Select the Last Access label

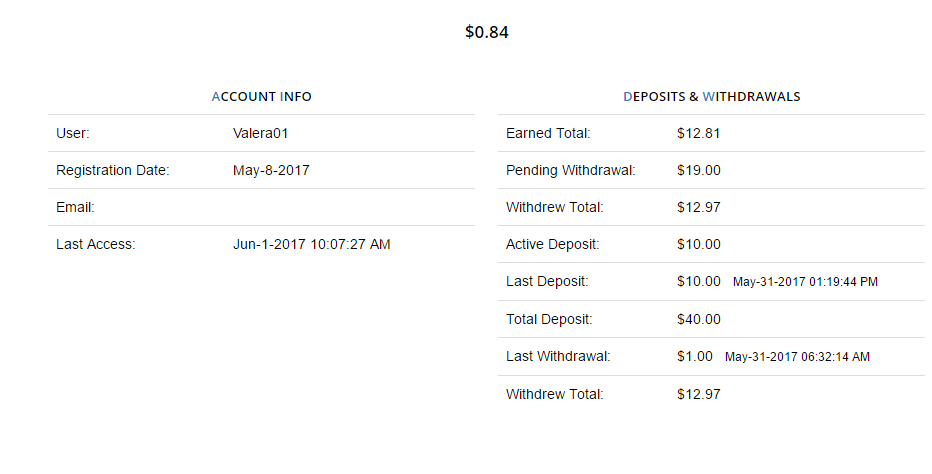click(x=95, y=244)
